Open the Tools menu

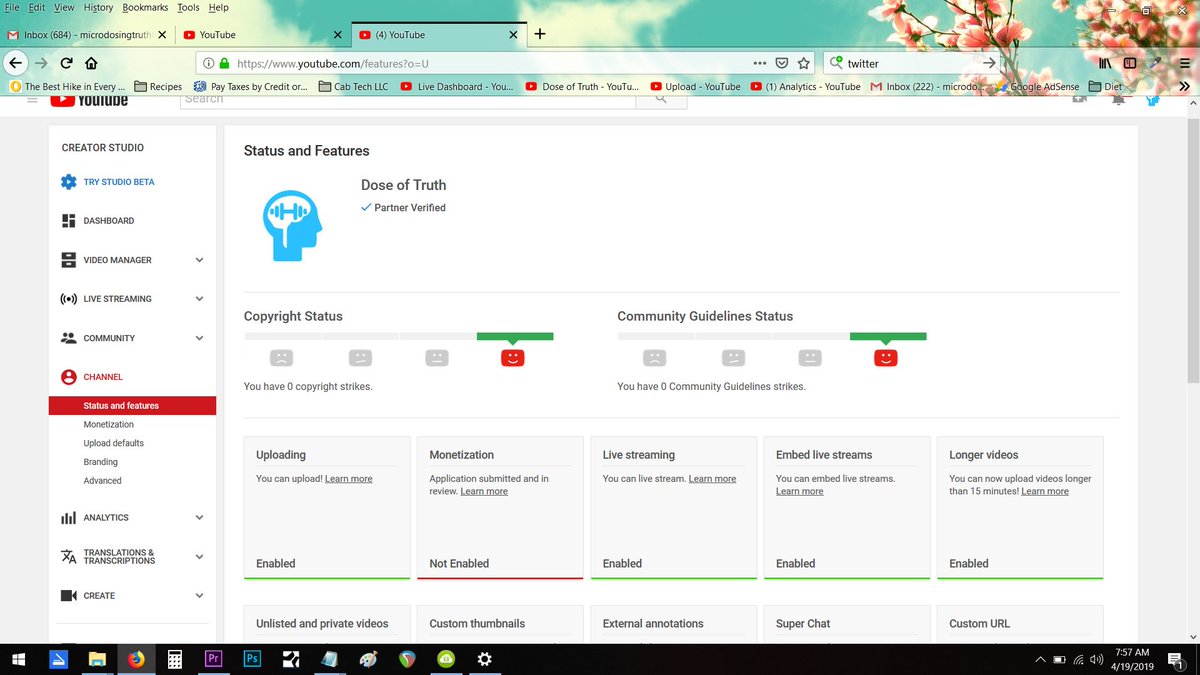(x=188, y=7)
